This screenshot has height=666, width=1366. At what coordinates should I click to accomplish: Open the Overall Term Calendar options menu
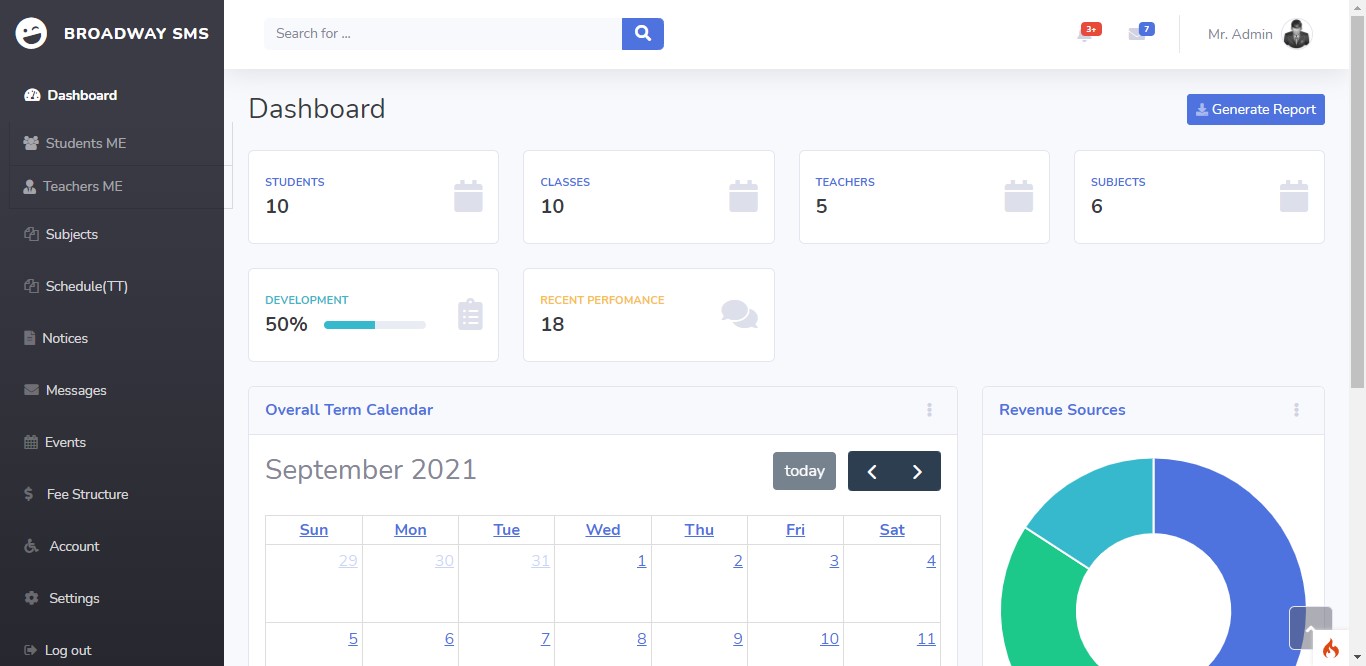coord(929,410)
